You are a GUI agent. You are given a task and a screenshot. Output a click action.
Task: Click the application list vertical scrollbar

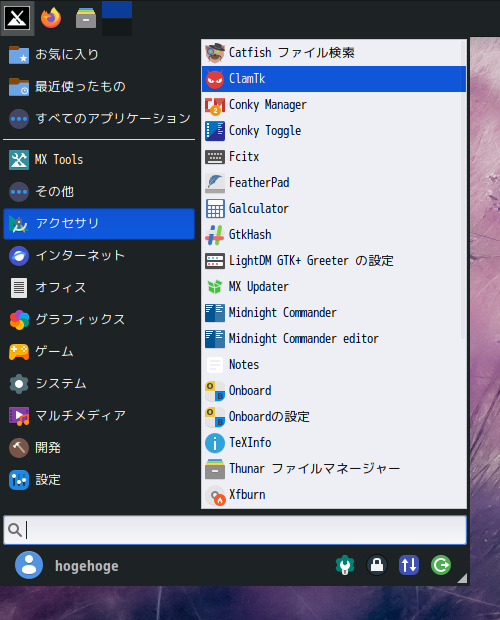463,190
